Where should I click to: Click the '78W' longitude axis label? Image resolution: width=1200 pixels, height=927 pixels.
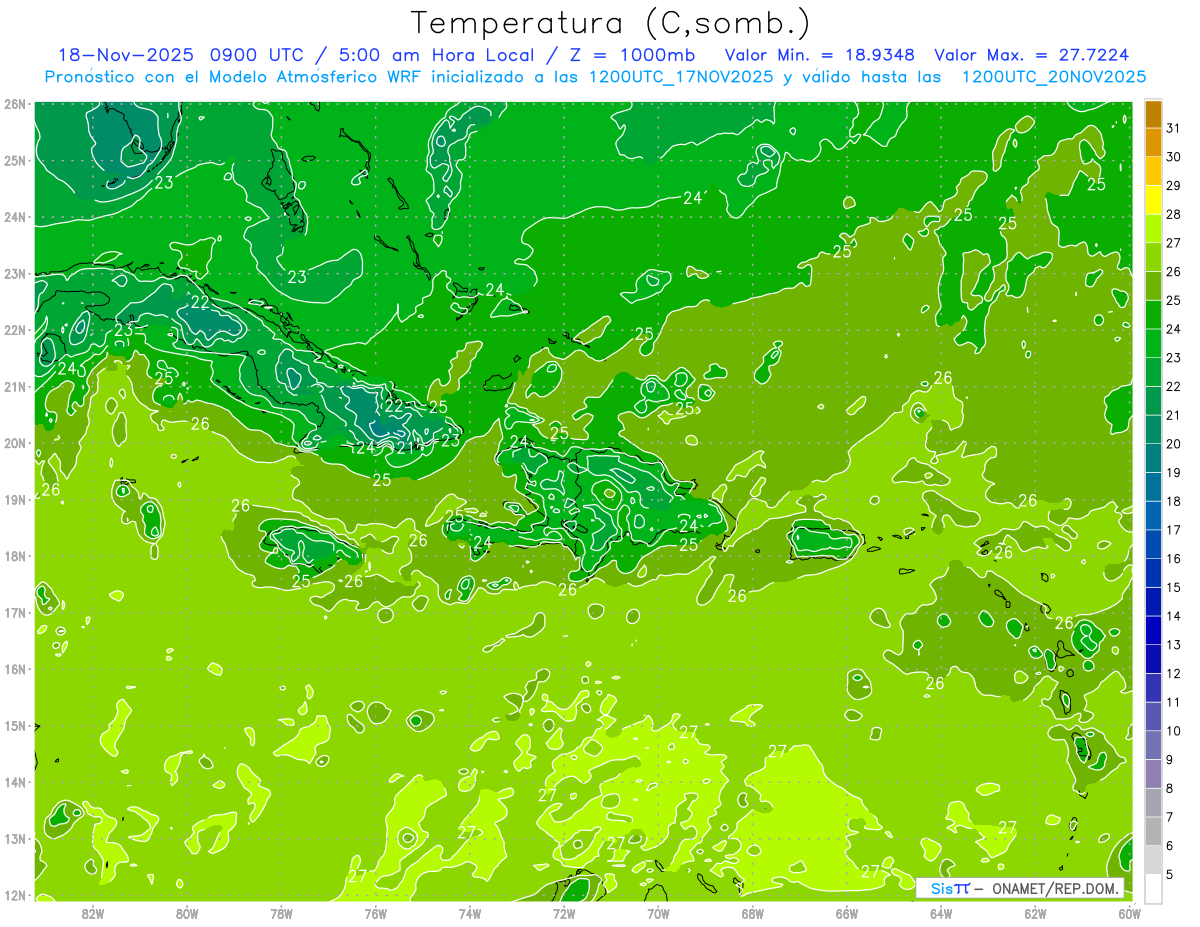click(x=281, y=913)
